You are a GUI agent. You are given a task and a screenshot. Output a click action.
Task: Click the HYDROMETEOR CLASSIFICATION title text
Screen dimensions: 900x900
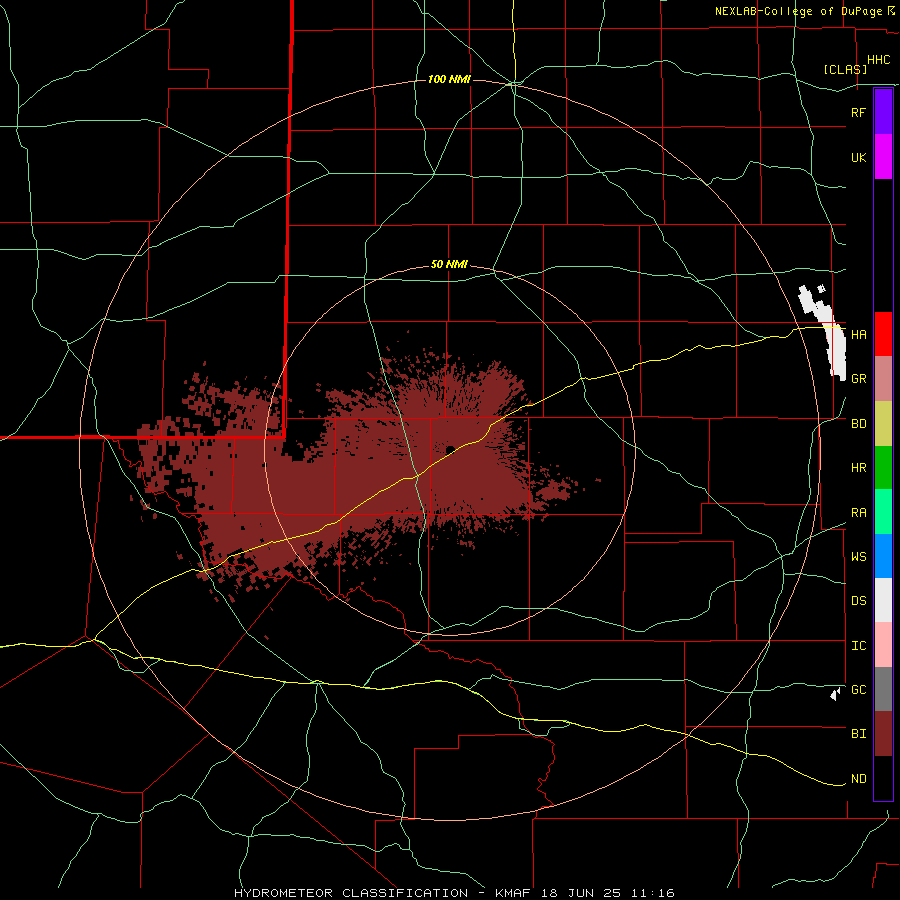pos(351,893)
